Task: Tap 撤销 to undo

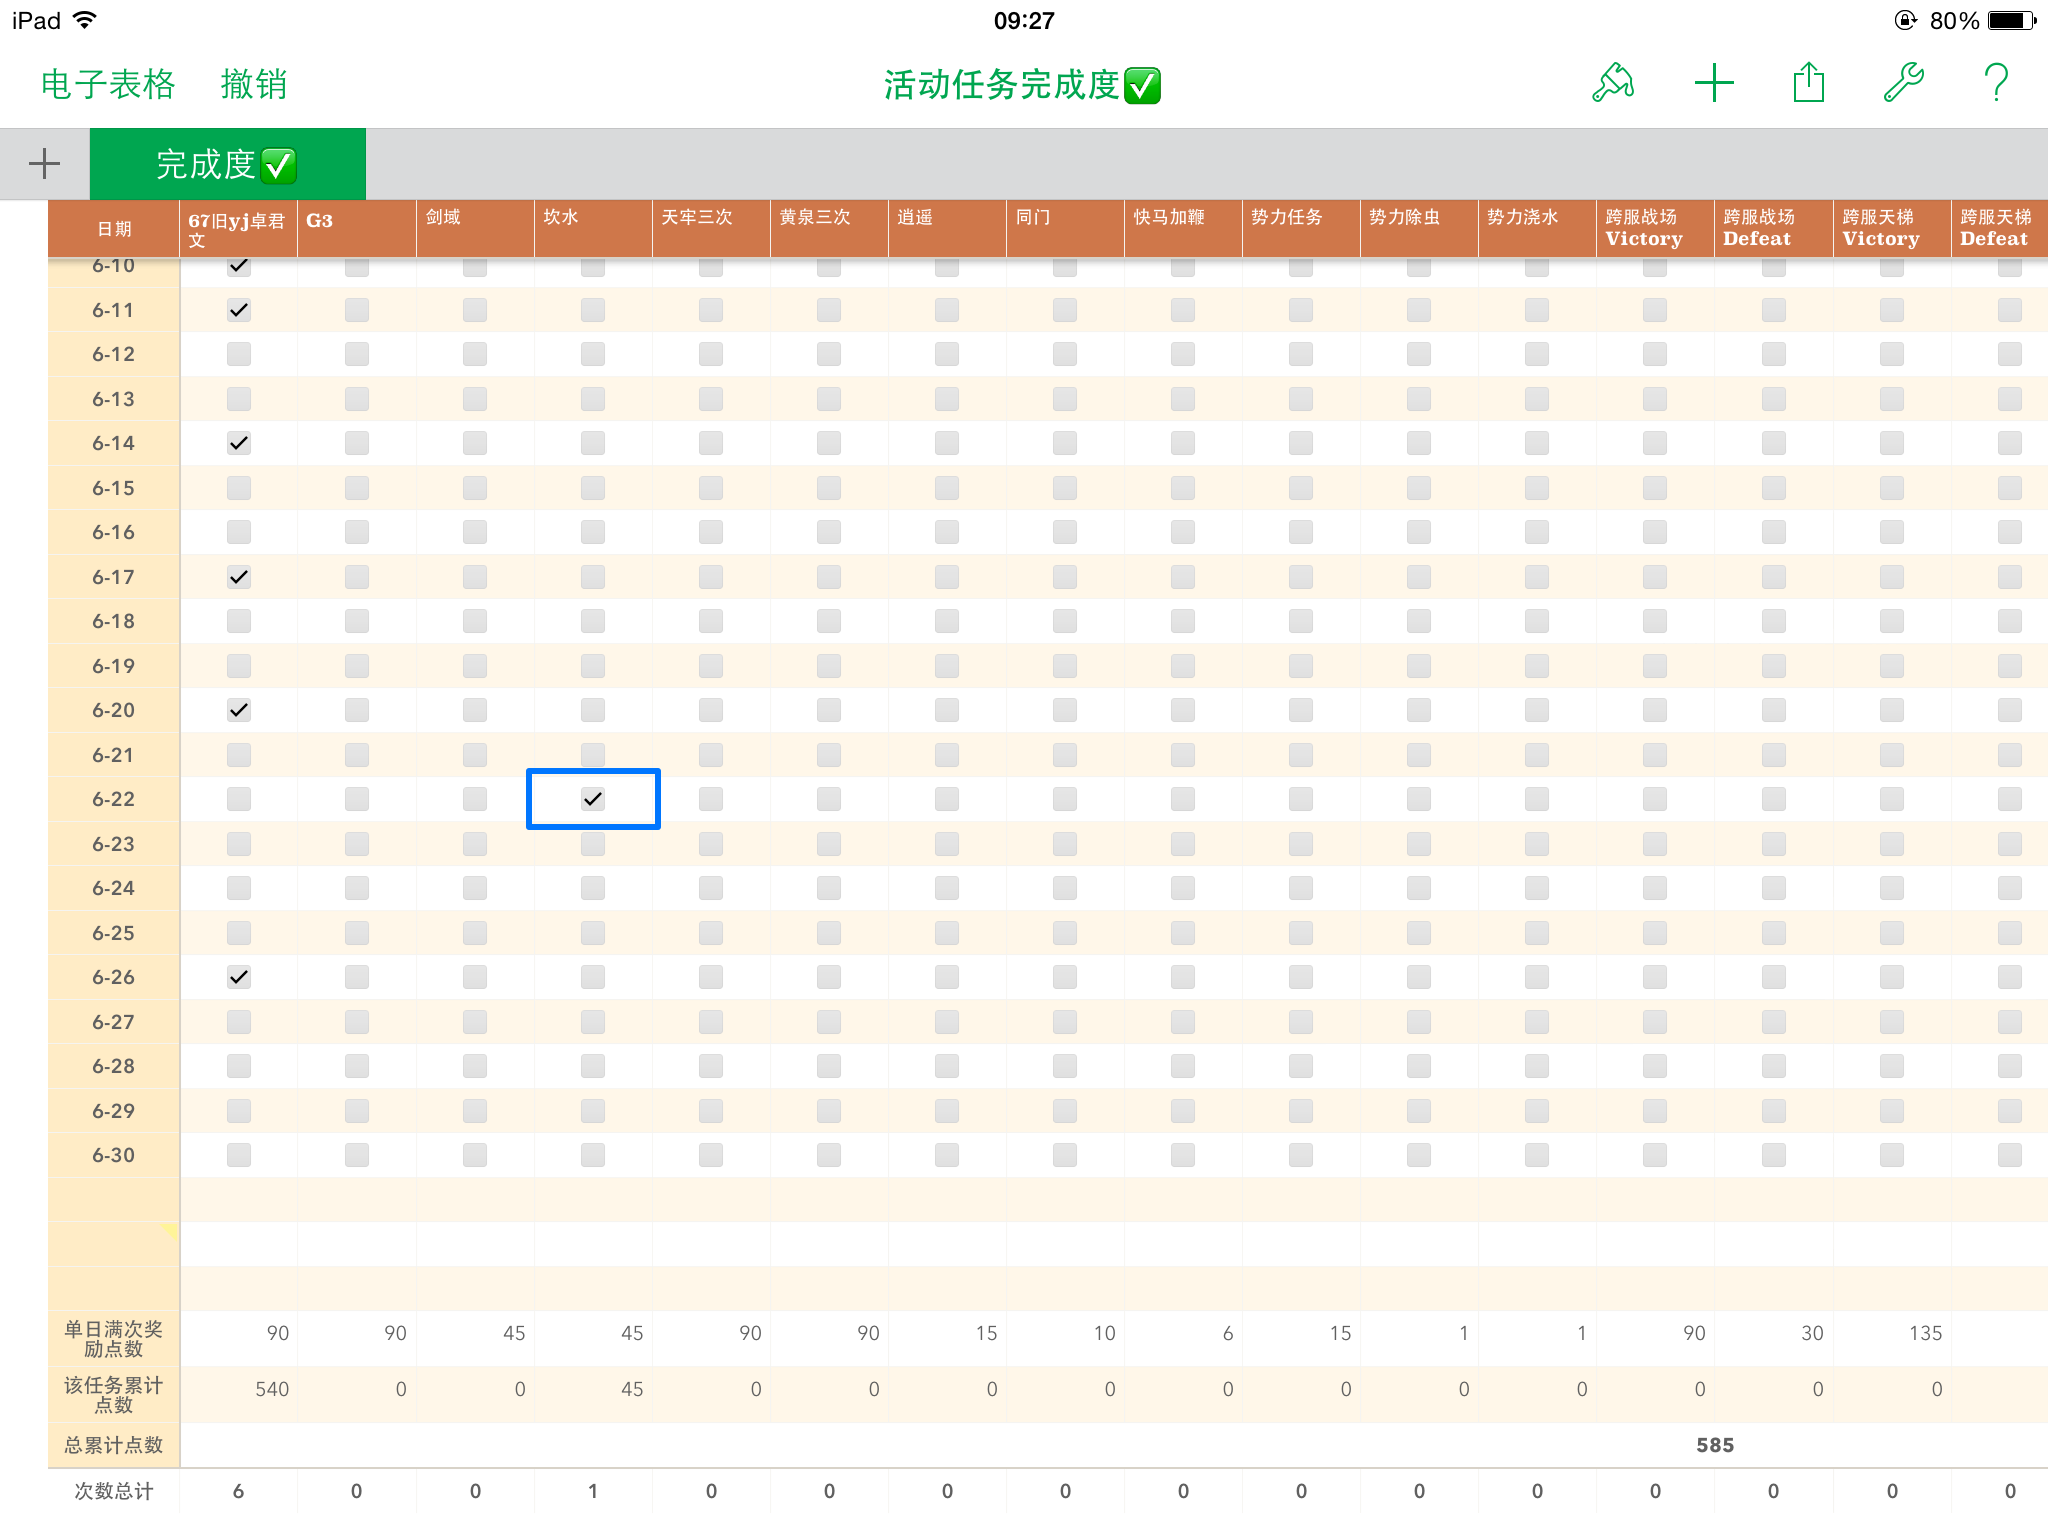Action: point(254,84)
